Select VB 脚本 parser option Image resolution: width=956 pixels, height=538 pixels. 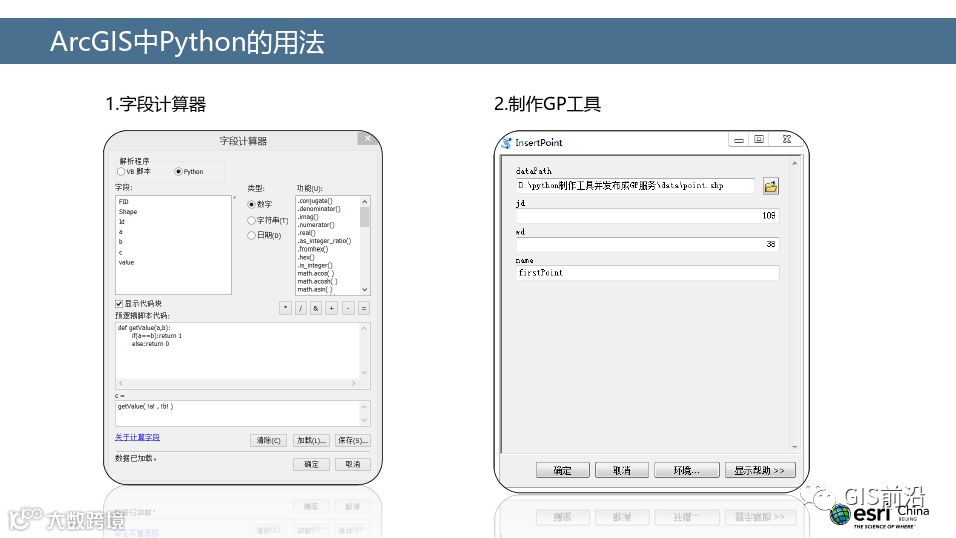(x=121, y=171)
